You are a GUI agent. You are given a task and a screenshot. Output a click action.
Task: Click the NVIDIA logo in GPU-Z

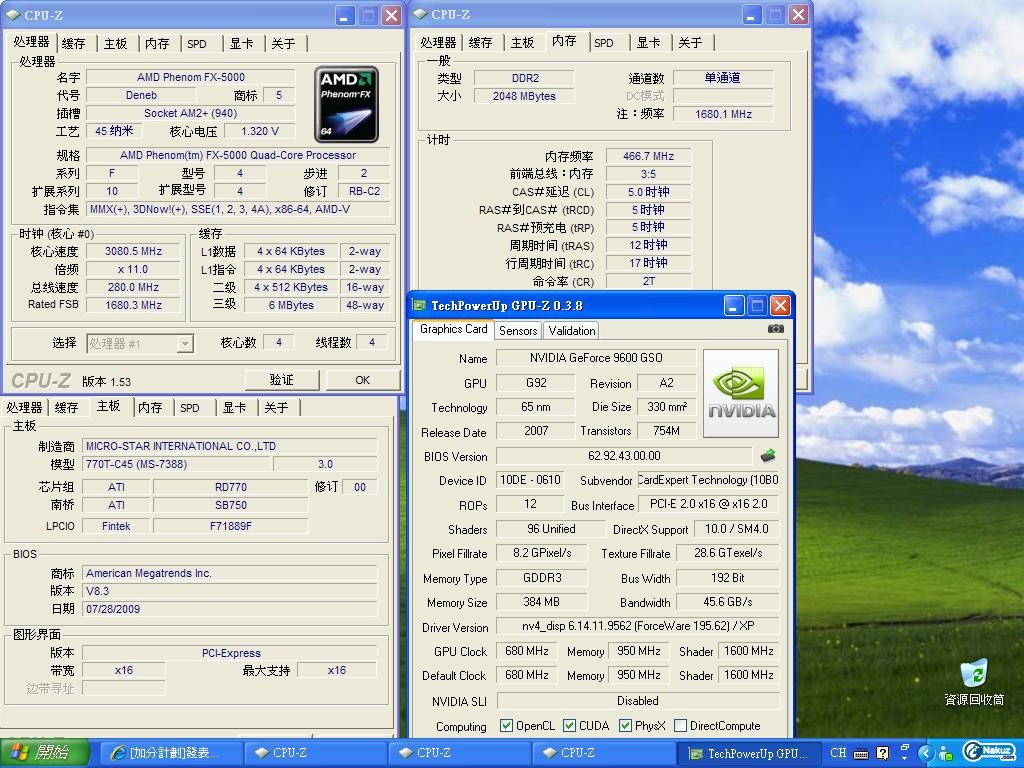coord(741,393)
